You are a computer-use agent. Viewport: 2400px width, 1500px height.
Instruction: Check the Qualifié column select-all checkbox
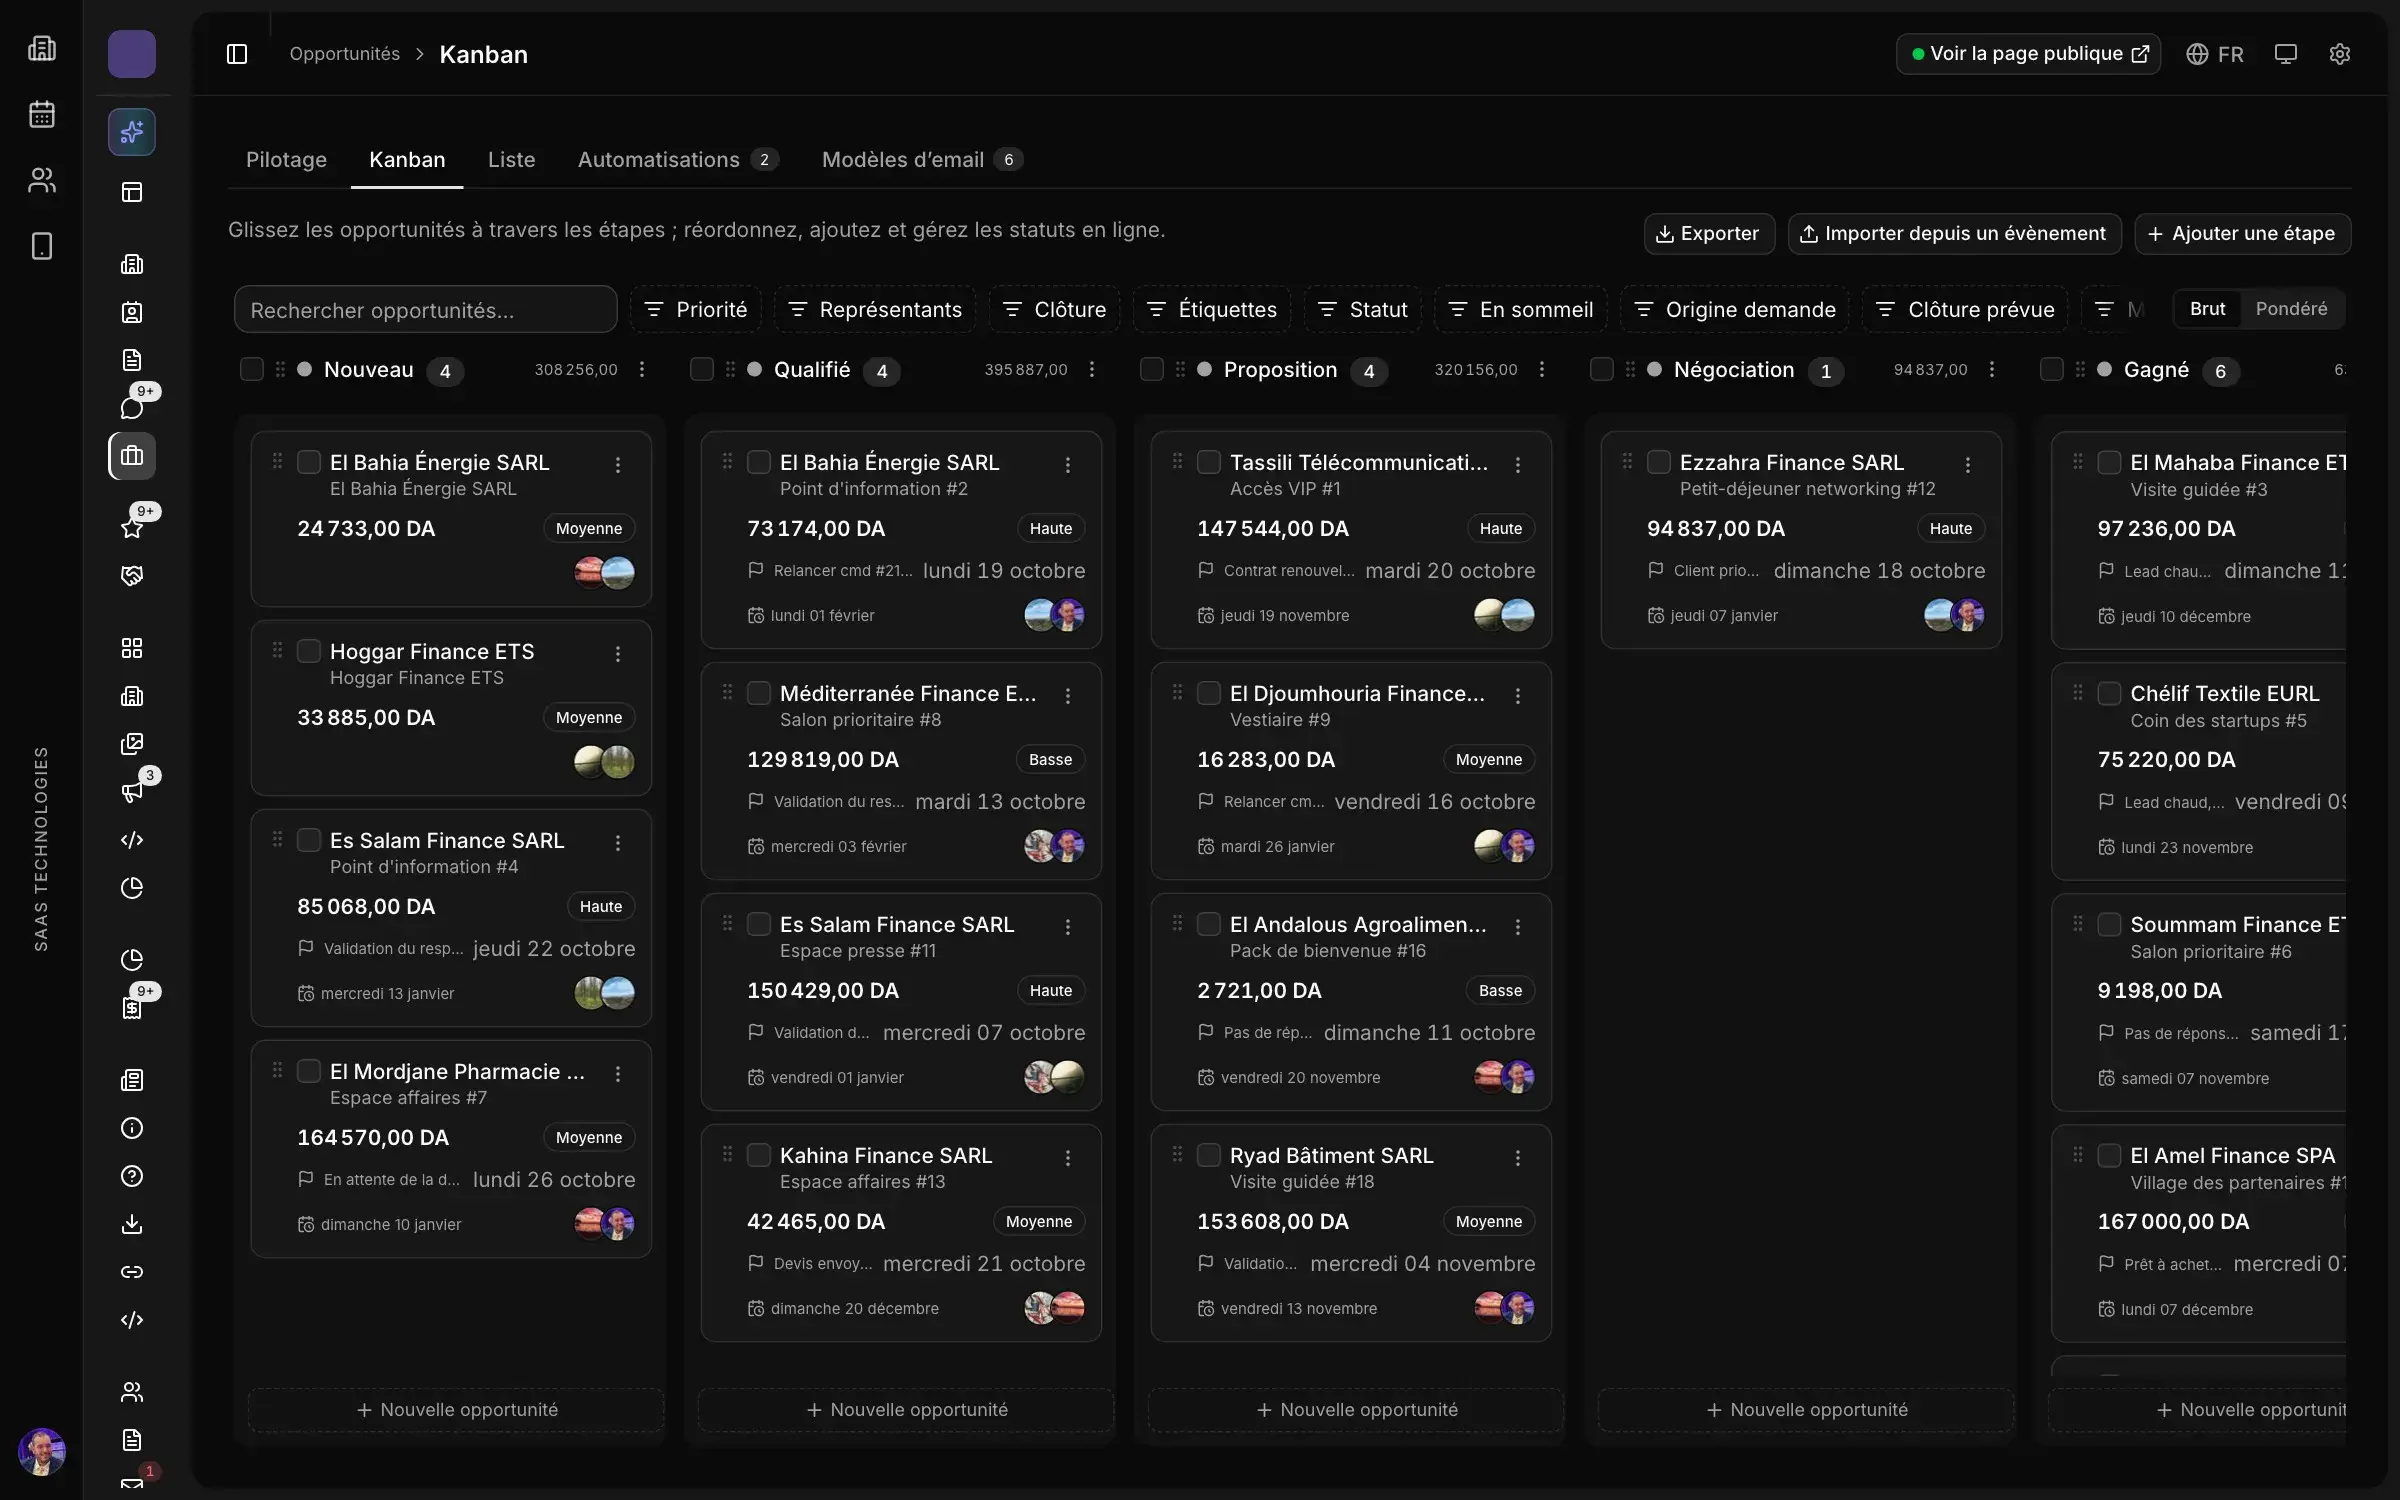click(702, 370)
